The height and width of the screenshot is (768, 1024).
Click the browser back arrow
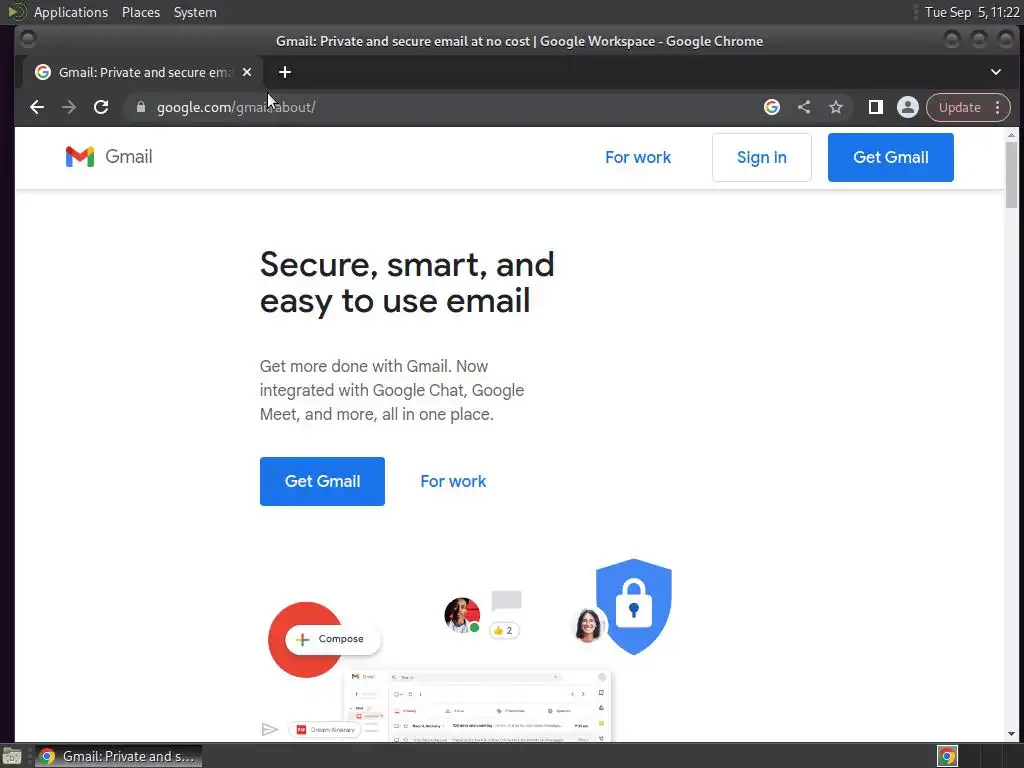pyautogui.click(x=37, y=107)
